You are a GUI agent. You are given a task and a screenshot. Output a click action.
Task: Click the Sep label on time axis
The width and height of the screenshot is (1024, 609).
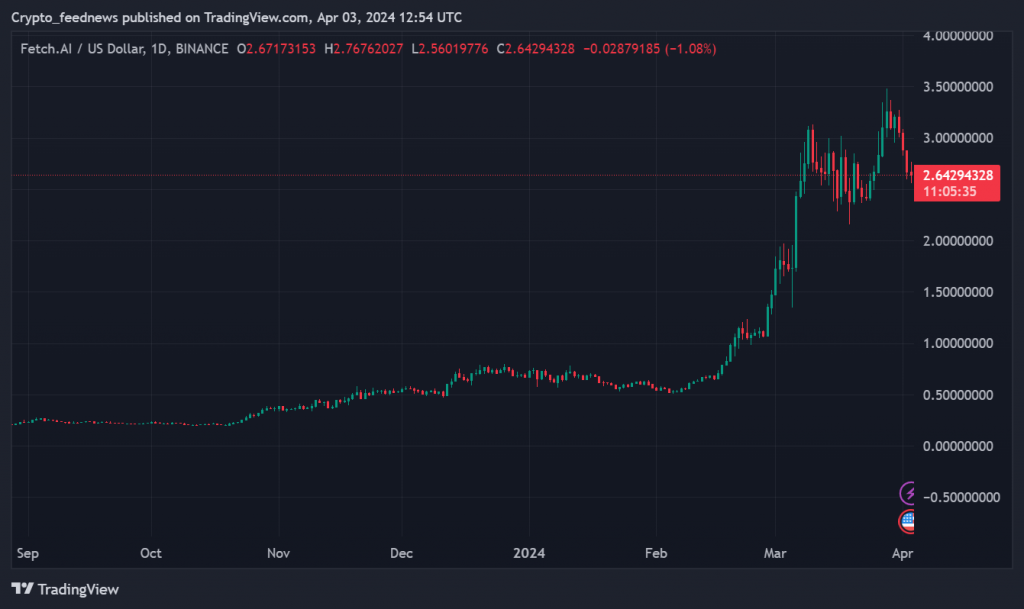point(28,552)
